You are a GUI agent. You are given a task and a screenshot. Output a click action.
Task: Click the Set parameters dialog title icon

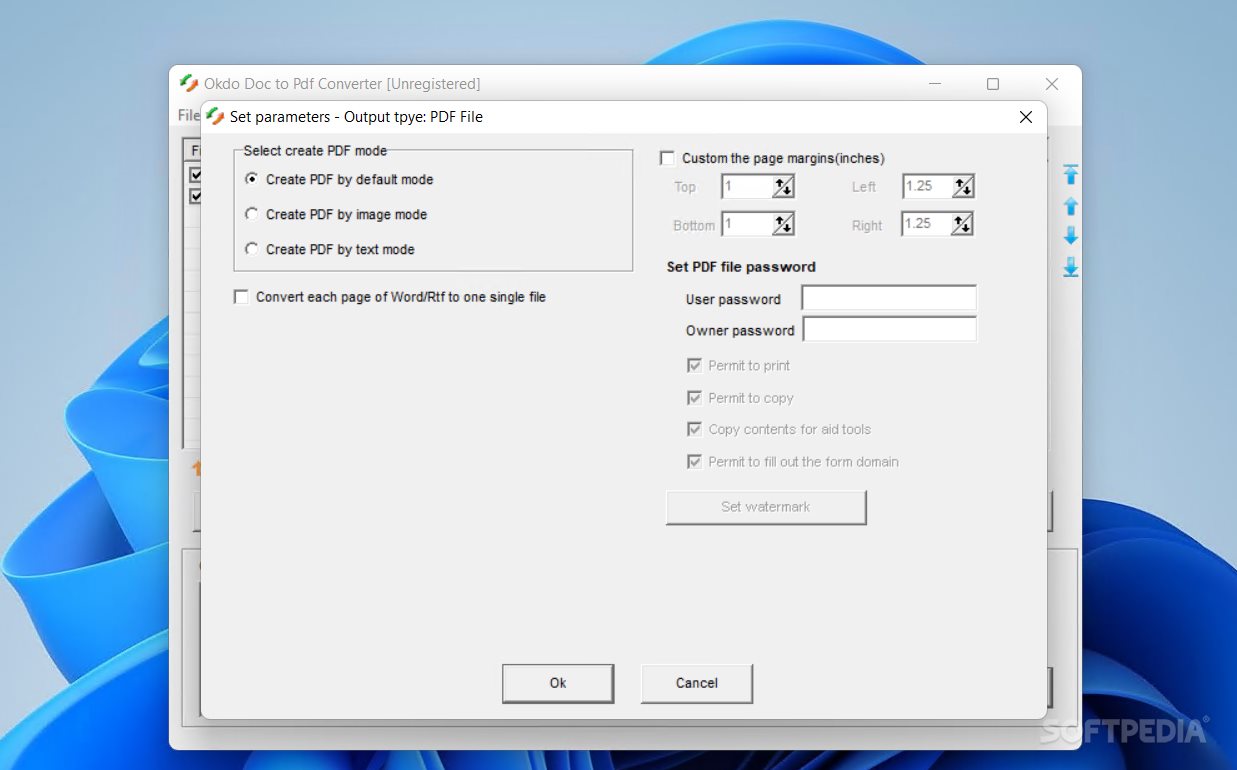click(x=216, y=116)
